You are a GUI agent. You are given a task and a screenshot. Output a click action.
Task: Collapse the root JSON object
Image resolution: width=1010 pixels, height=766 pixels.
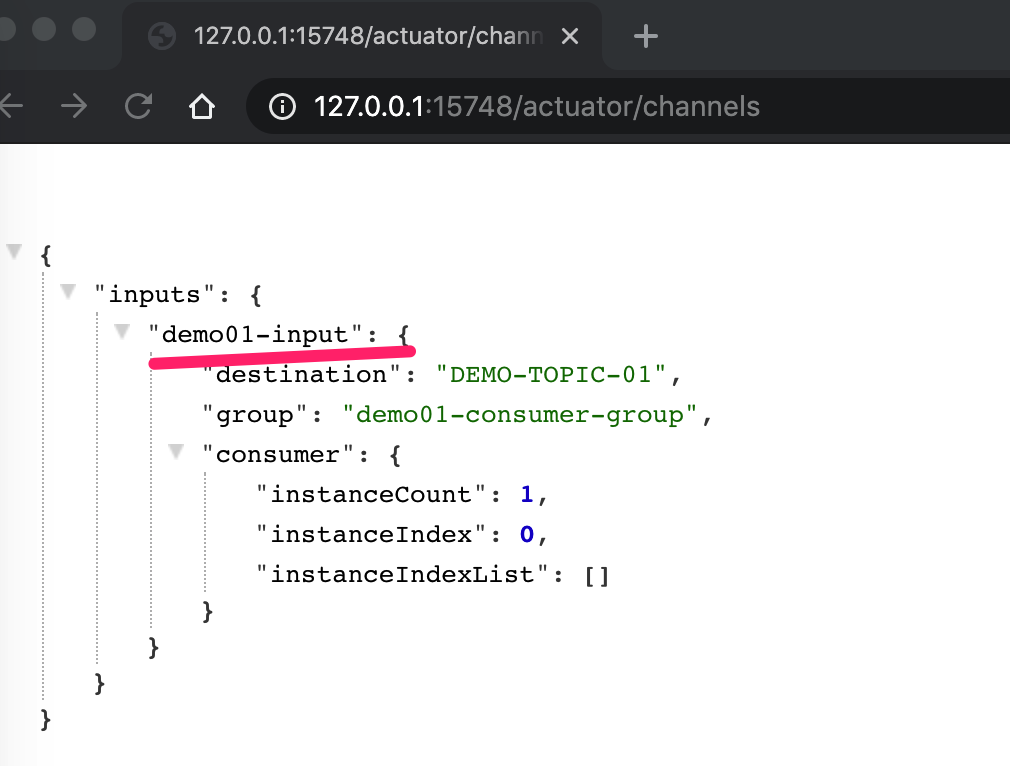click(14, 251)
